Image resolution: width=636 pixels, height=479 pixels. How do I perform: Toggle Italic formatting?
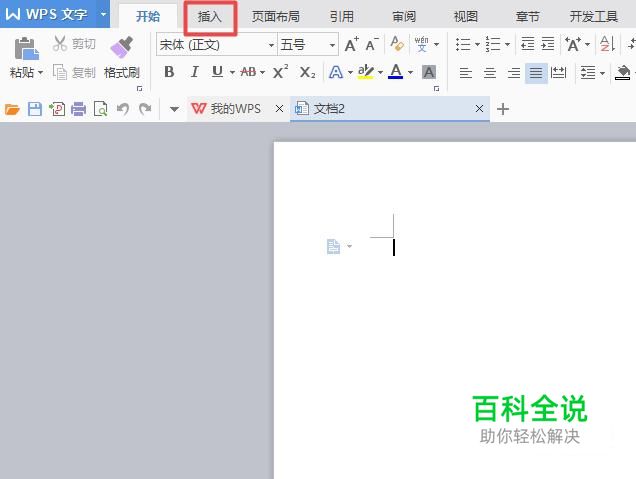[x=194, y=72]
